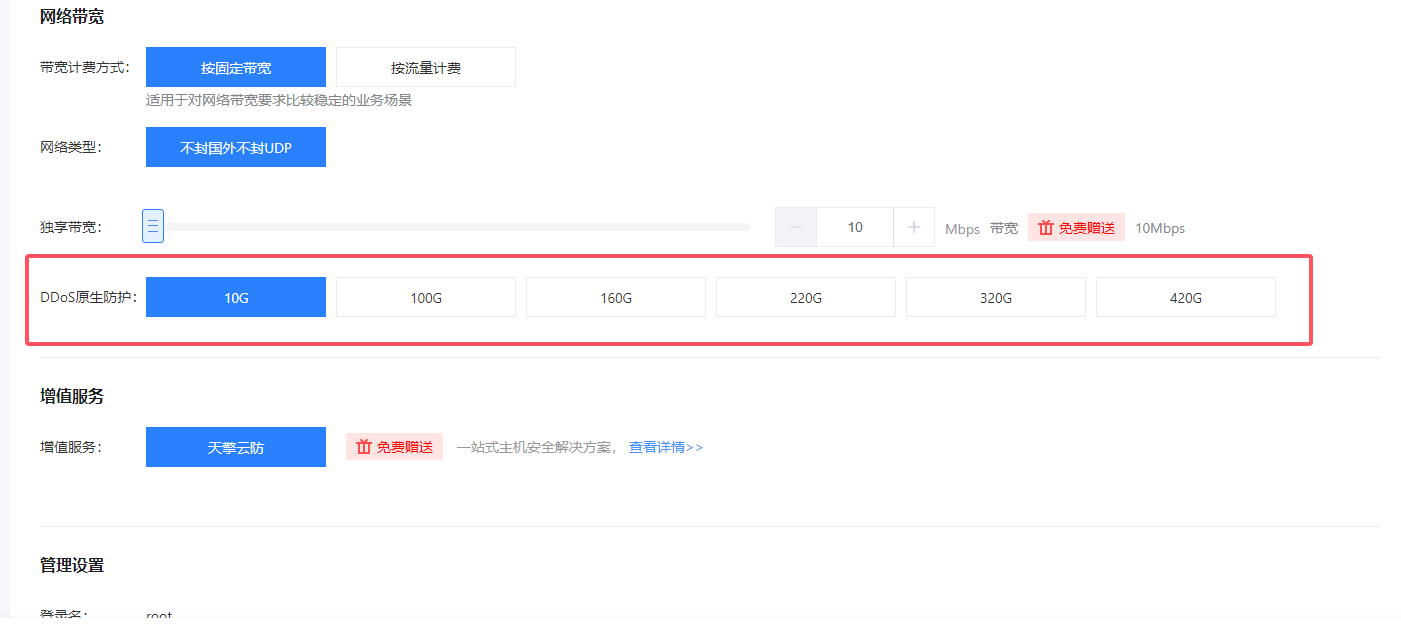Click the 独享带宽 slider handle
The width and height of the screenshot is (1401, 632).
coord(153,227)
